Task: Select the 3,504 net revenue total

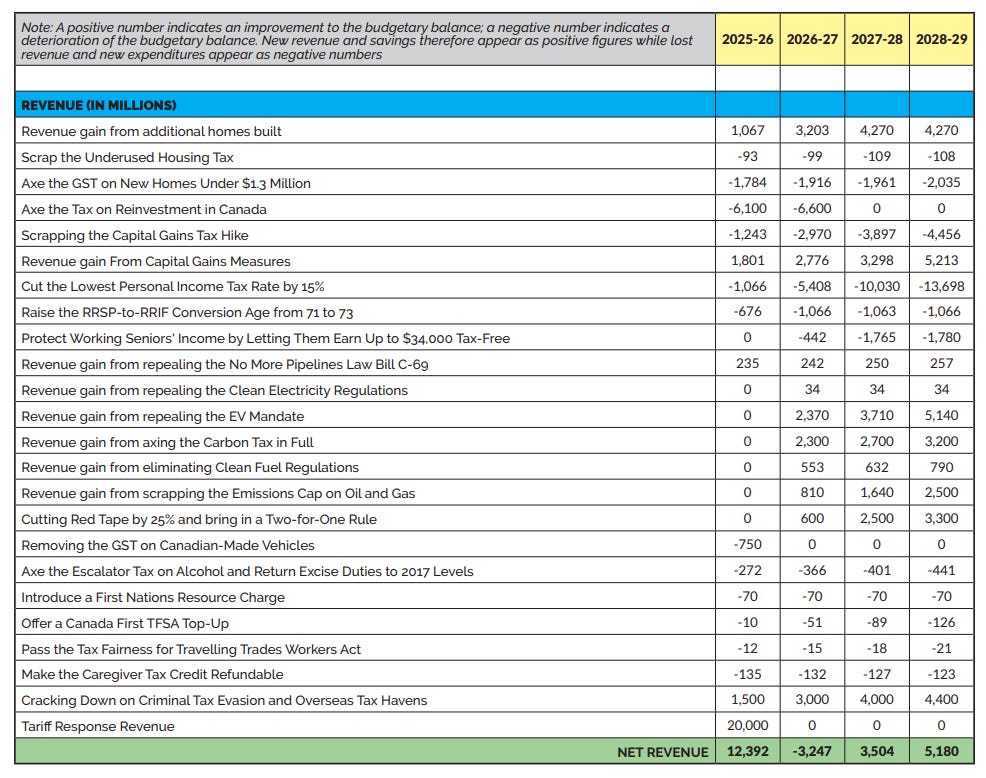Action: pyautogui.click(x=877, y=752)
